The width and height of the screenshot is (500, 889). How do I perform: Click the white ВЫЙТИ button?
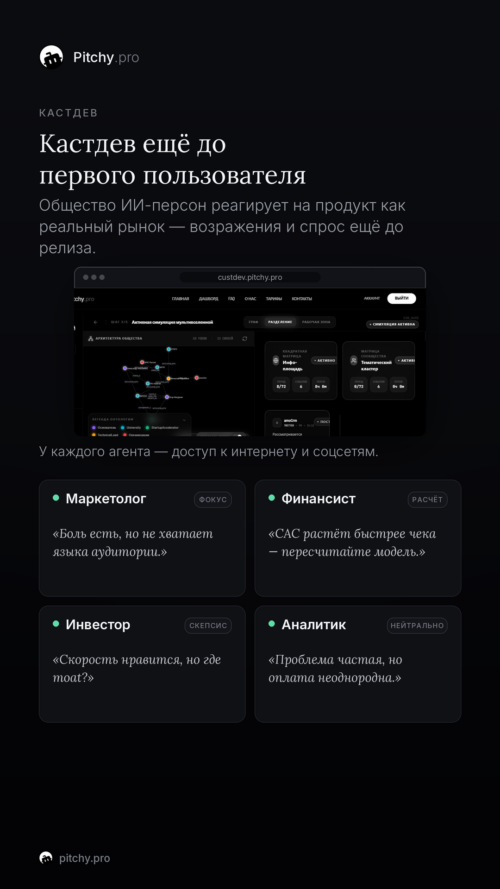(401, 298)
